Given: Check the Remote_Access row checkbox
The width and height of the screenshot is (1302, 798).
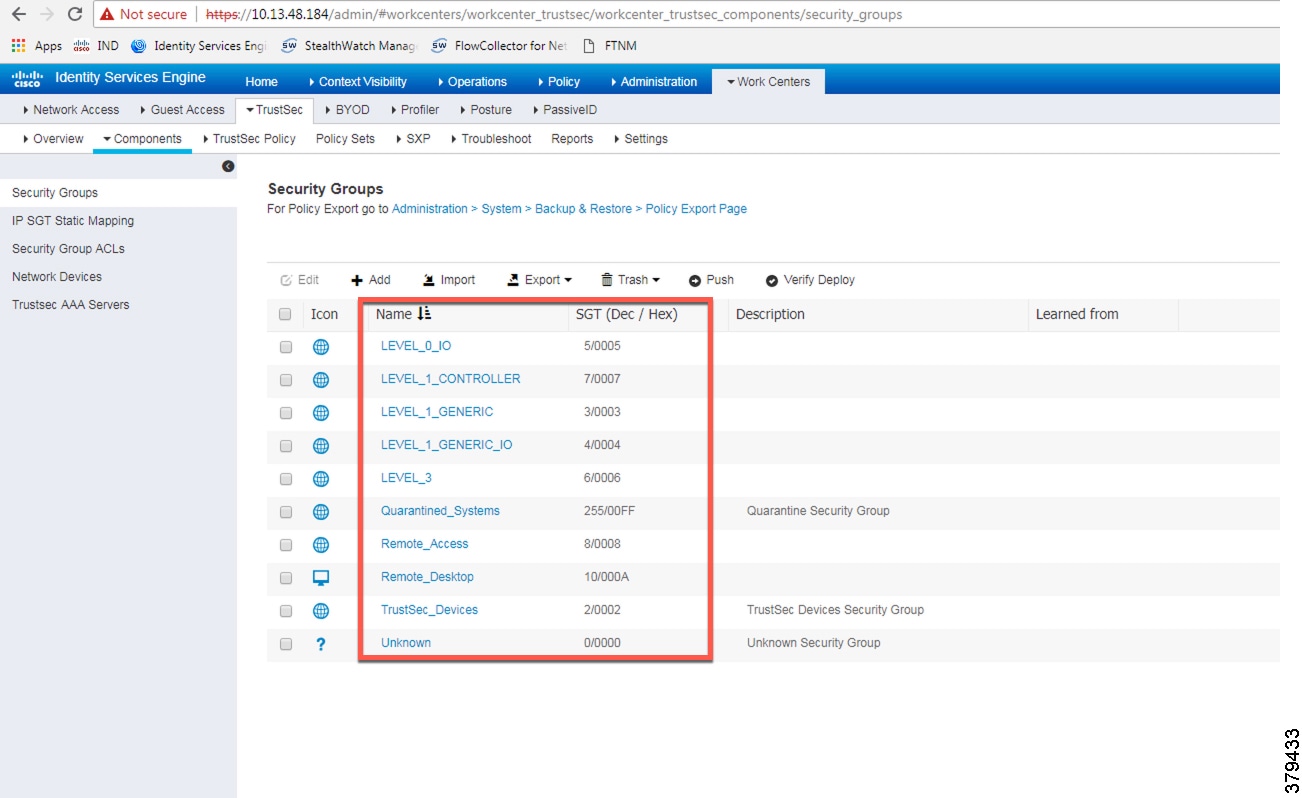Looking at the screenshot, I should point(286,545).
